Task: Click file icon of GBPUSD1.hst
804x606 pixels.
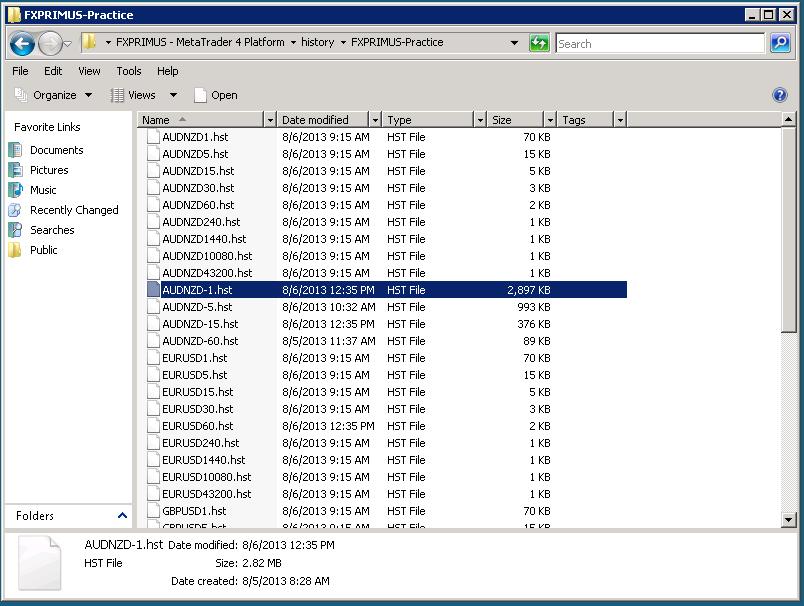Action: click(x=153, y=511)
